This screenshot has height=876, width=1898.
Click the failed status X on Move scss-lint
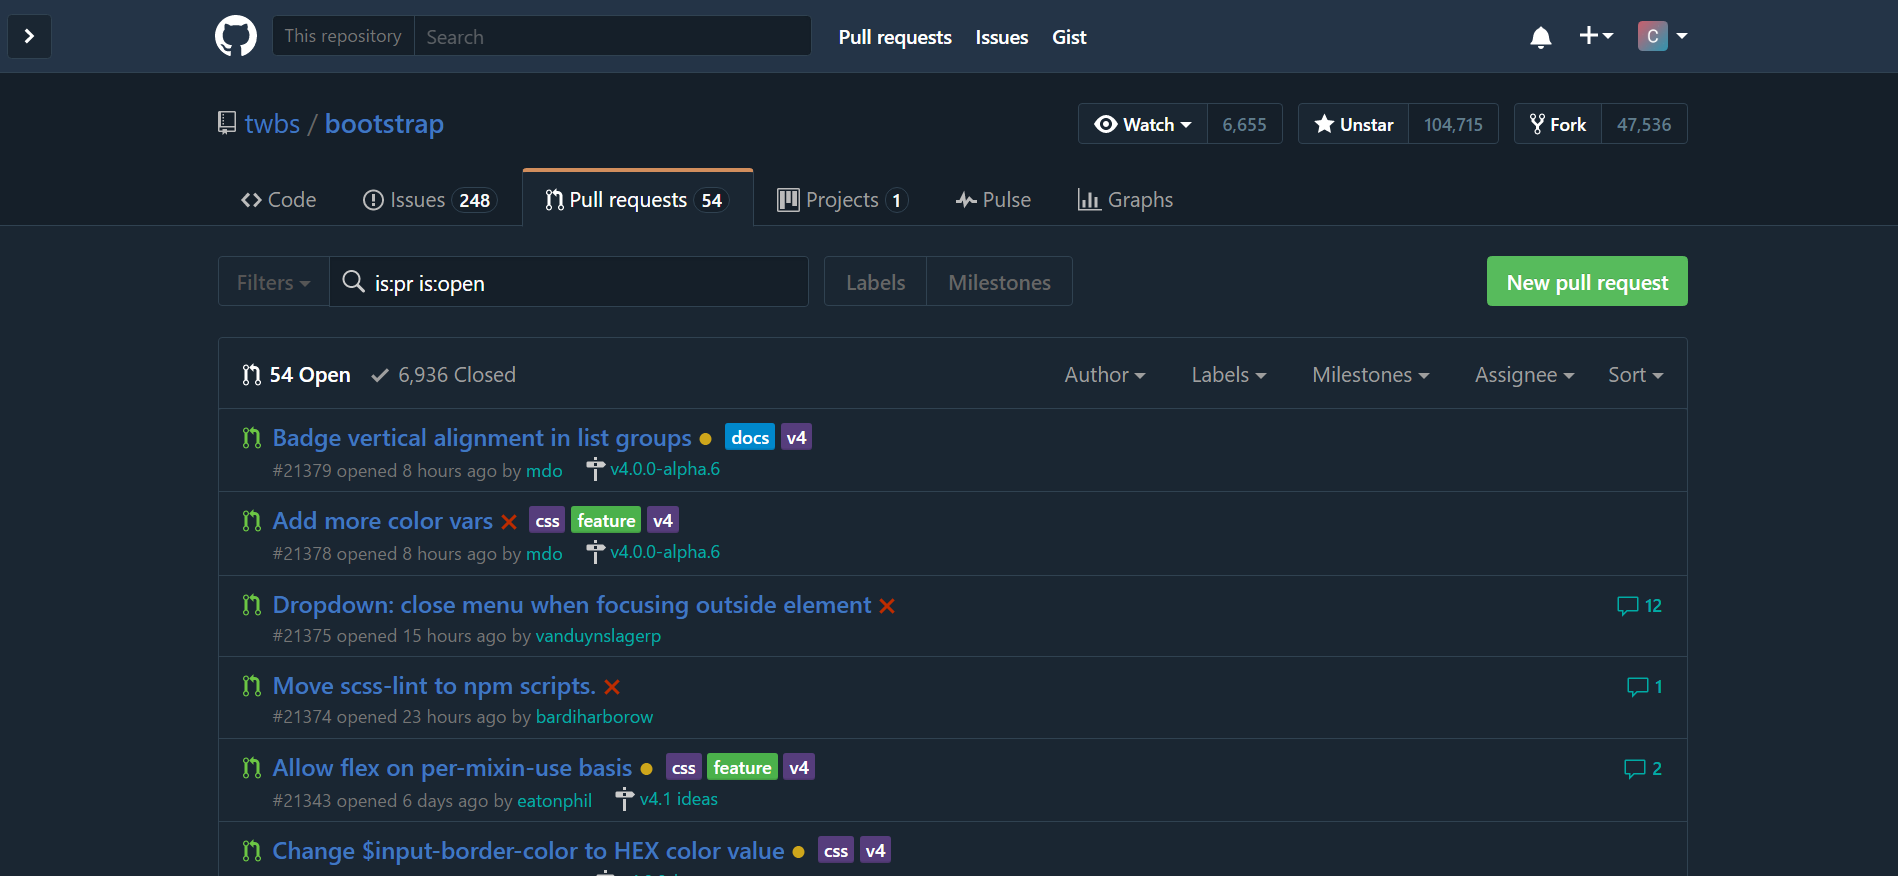[612, 687]
